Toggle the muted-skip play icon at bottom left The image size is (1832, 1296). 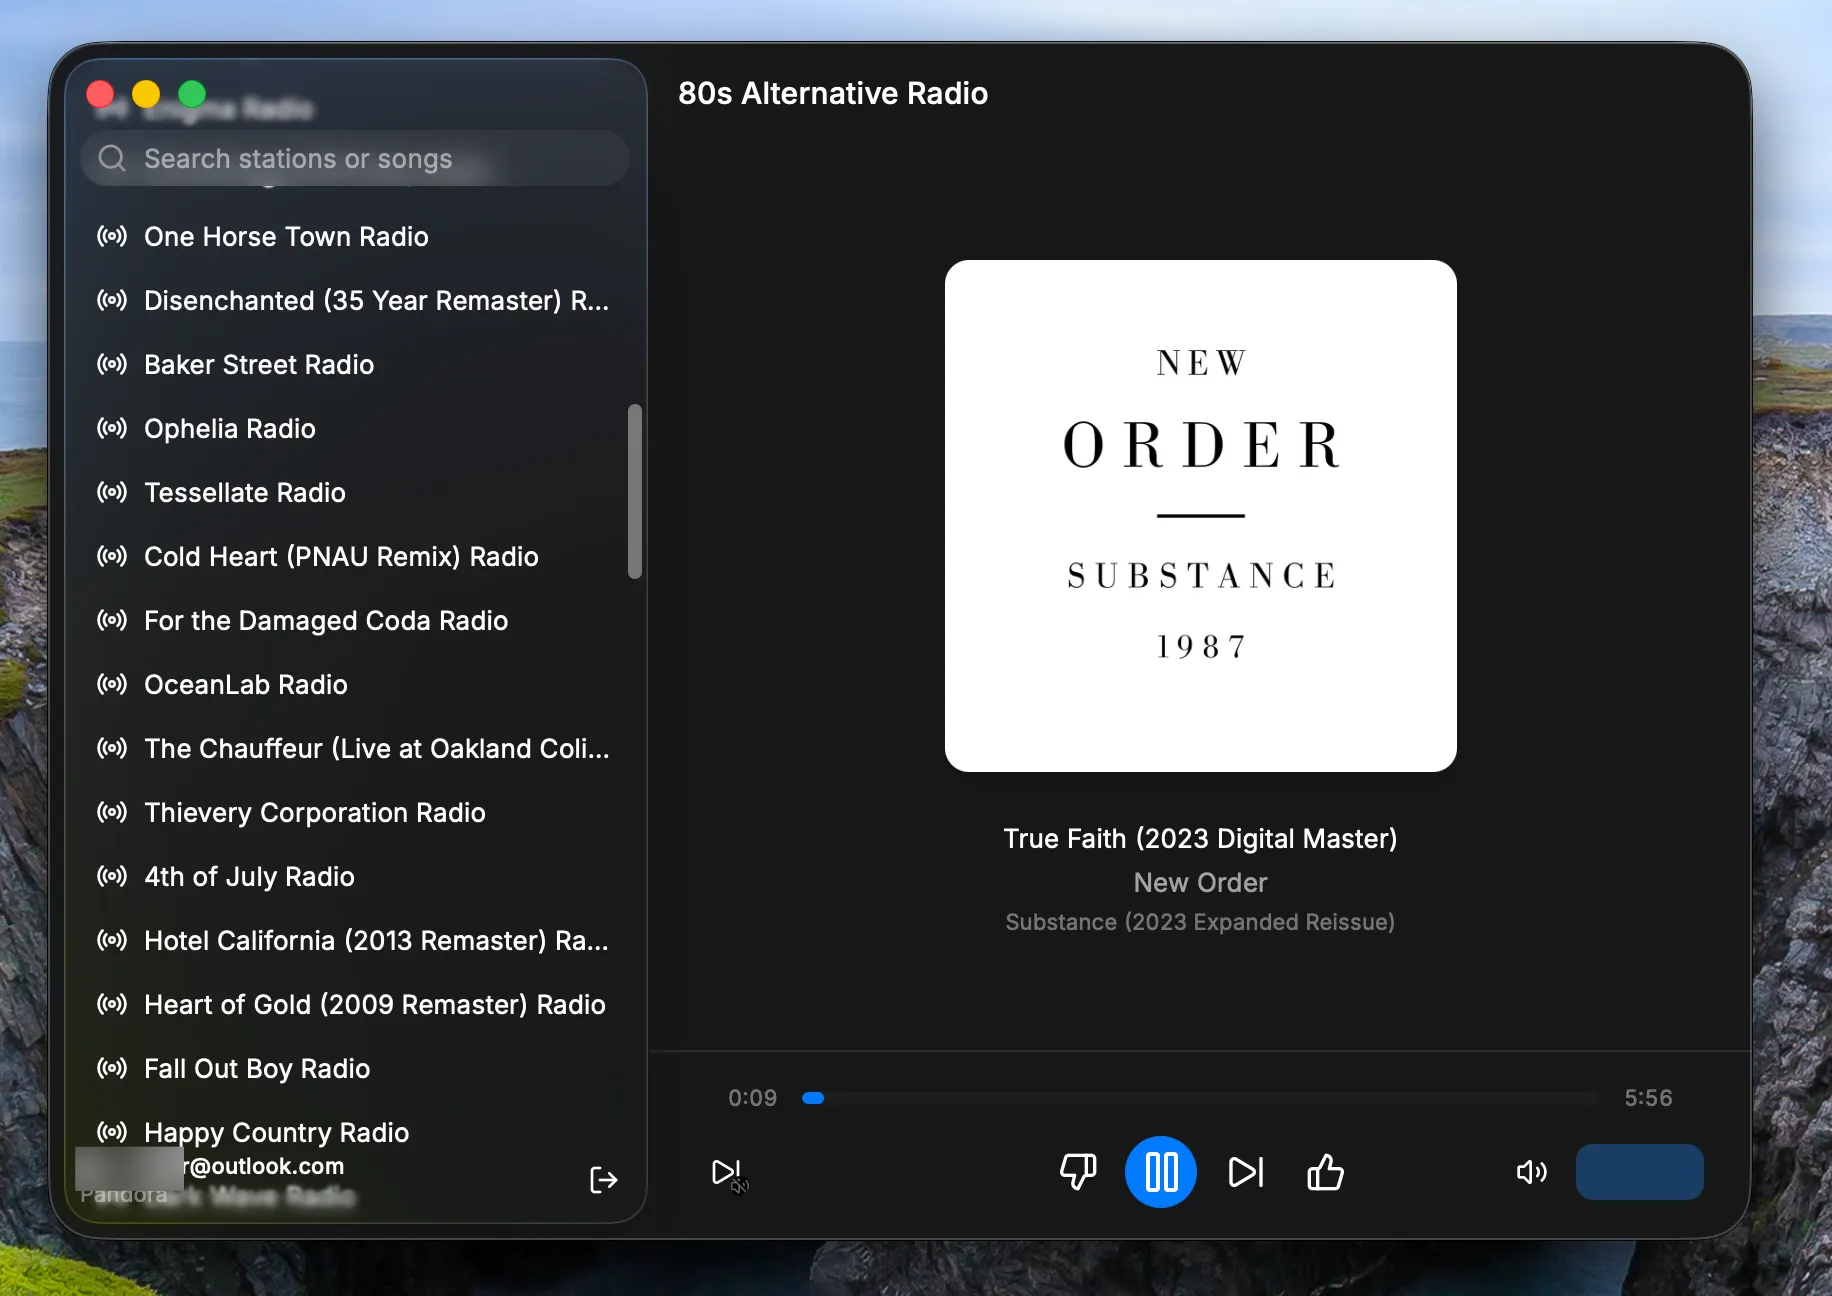pos(729,1174)
